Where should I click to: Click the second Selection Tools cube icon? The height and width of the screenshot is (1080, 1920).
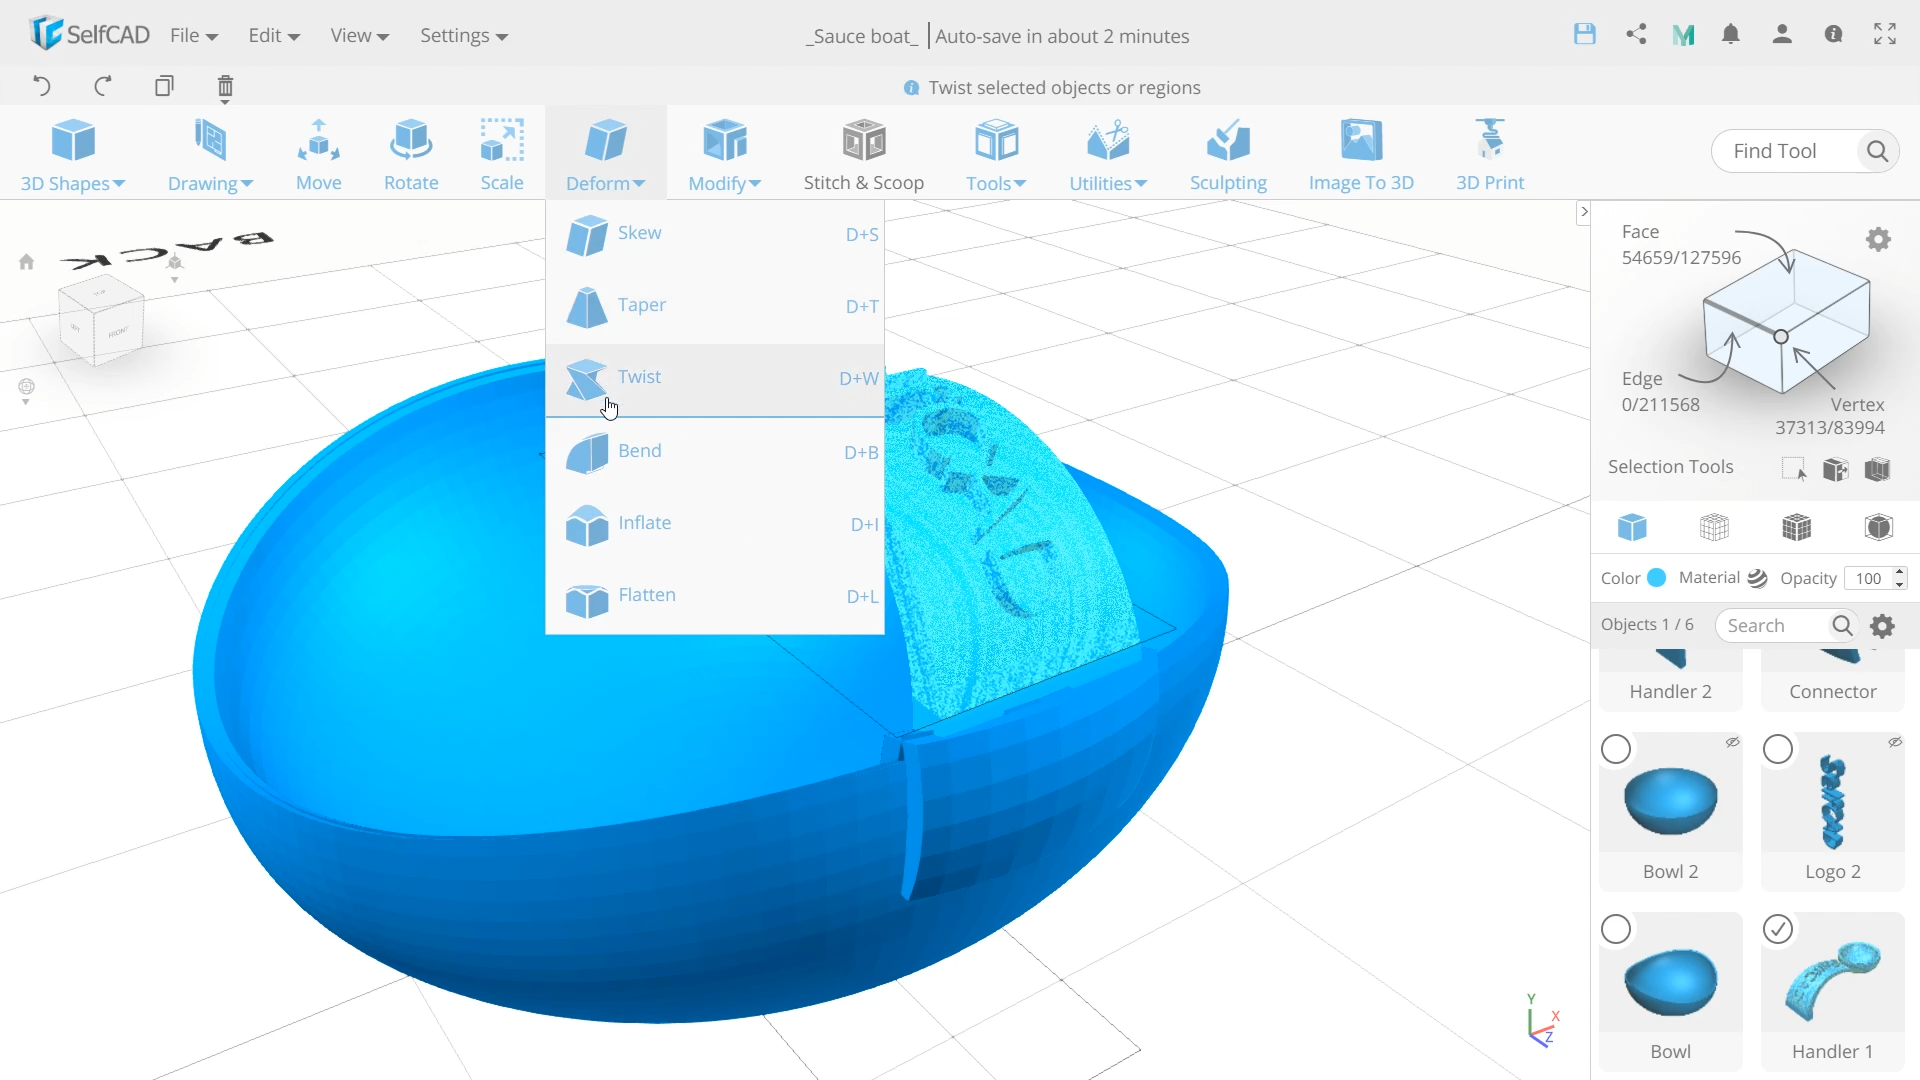(1836, 468)
